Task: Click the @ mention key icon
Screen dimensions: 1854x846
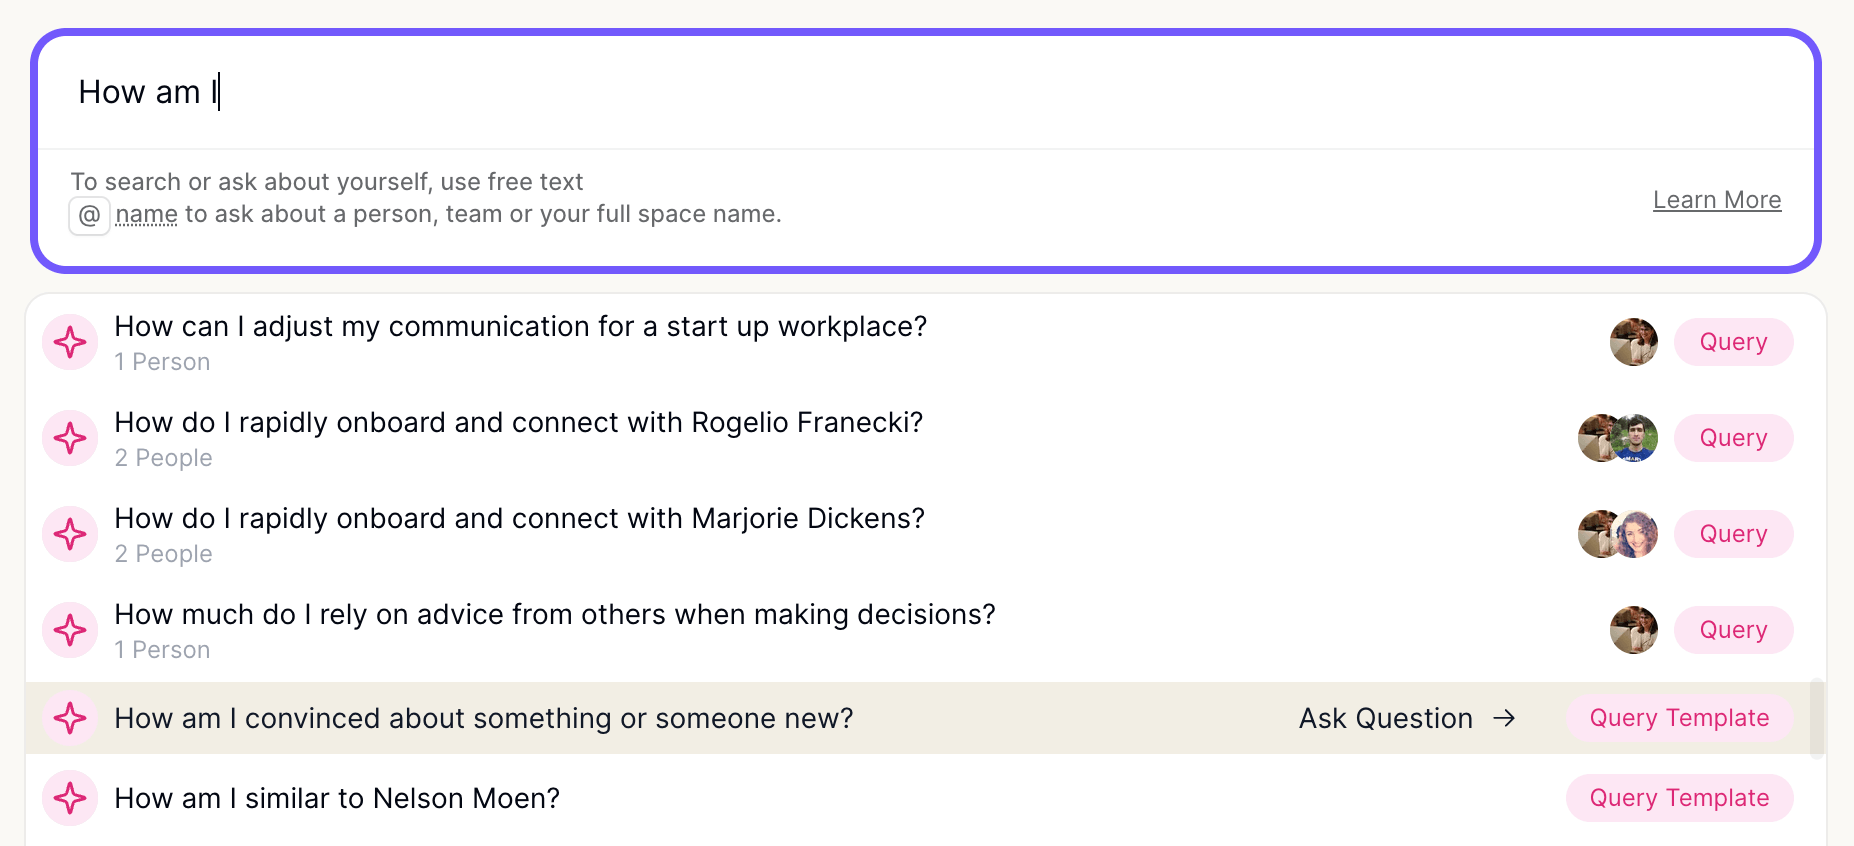Action: 89,215
